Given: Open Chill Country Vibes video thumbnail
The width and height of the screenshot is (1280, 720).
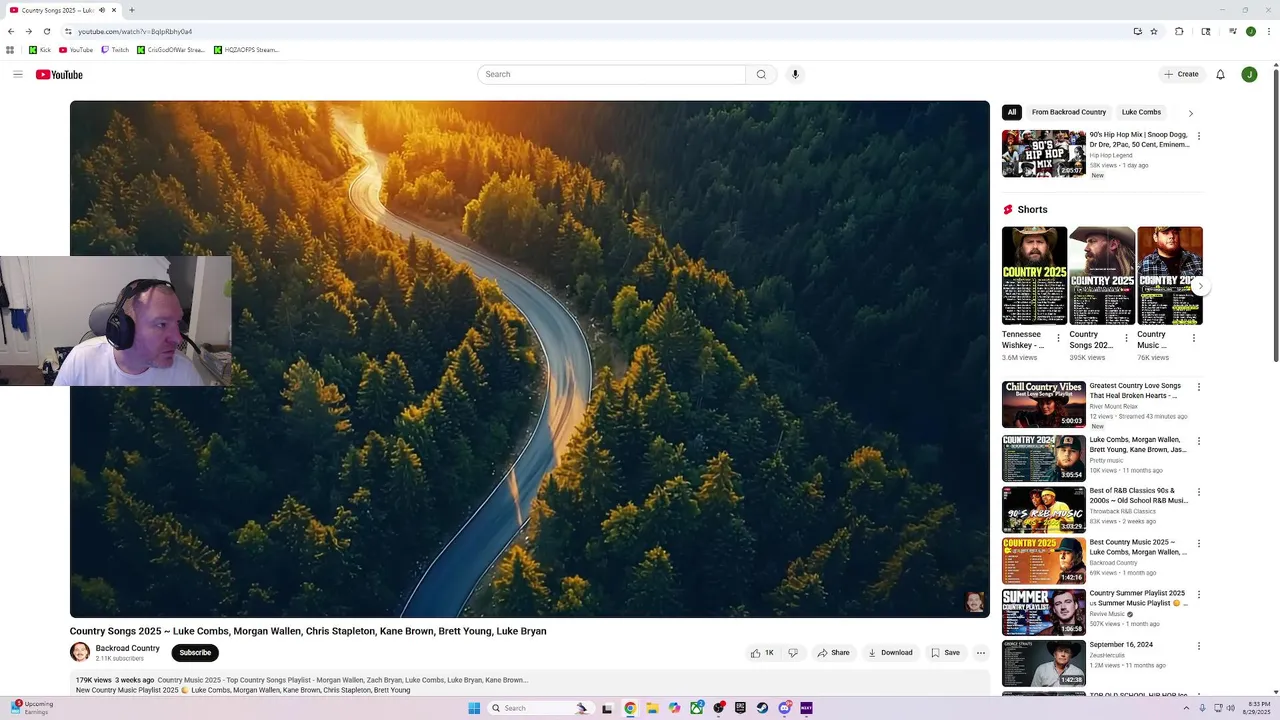Looking at the screenshot, I should (x=1043, y=404).
